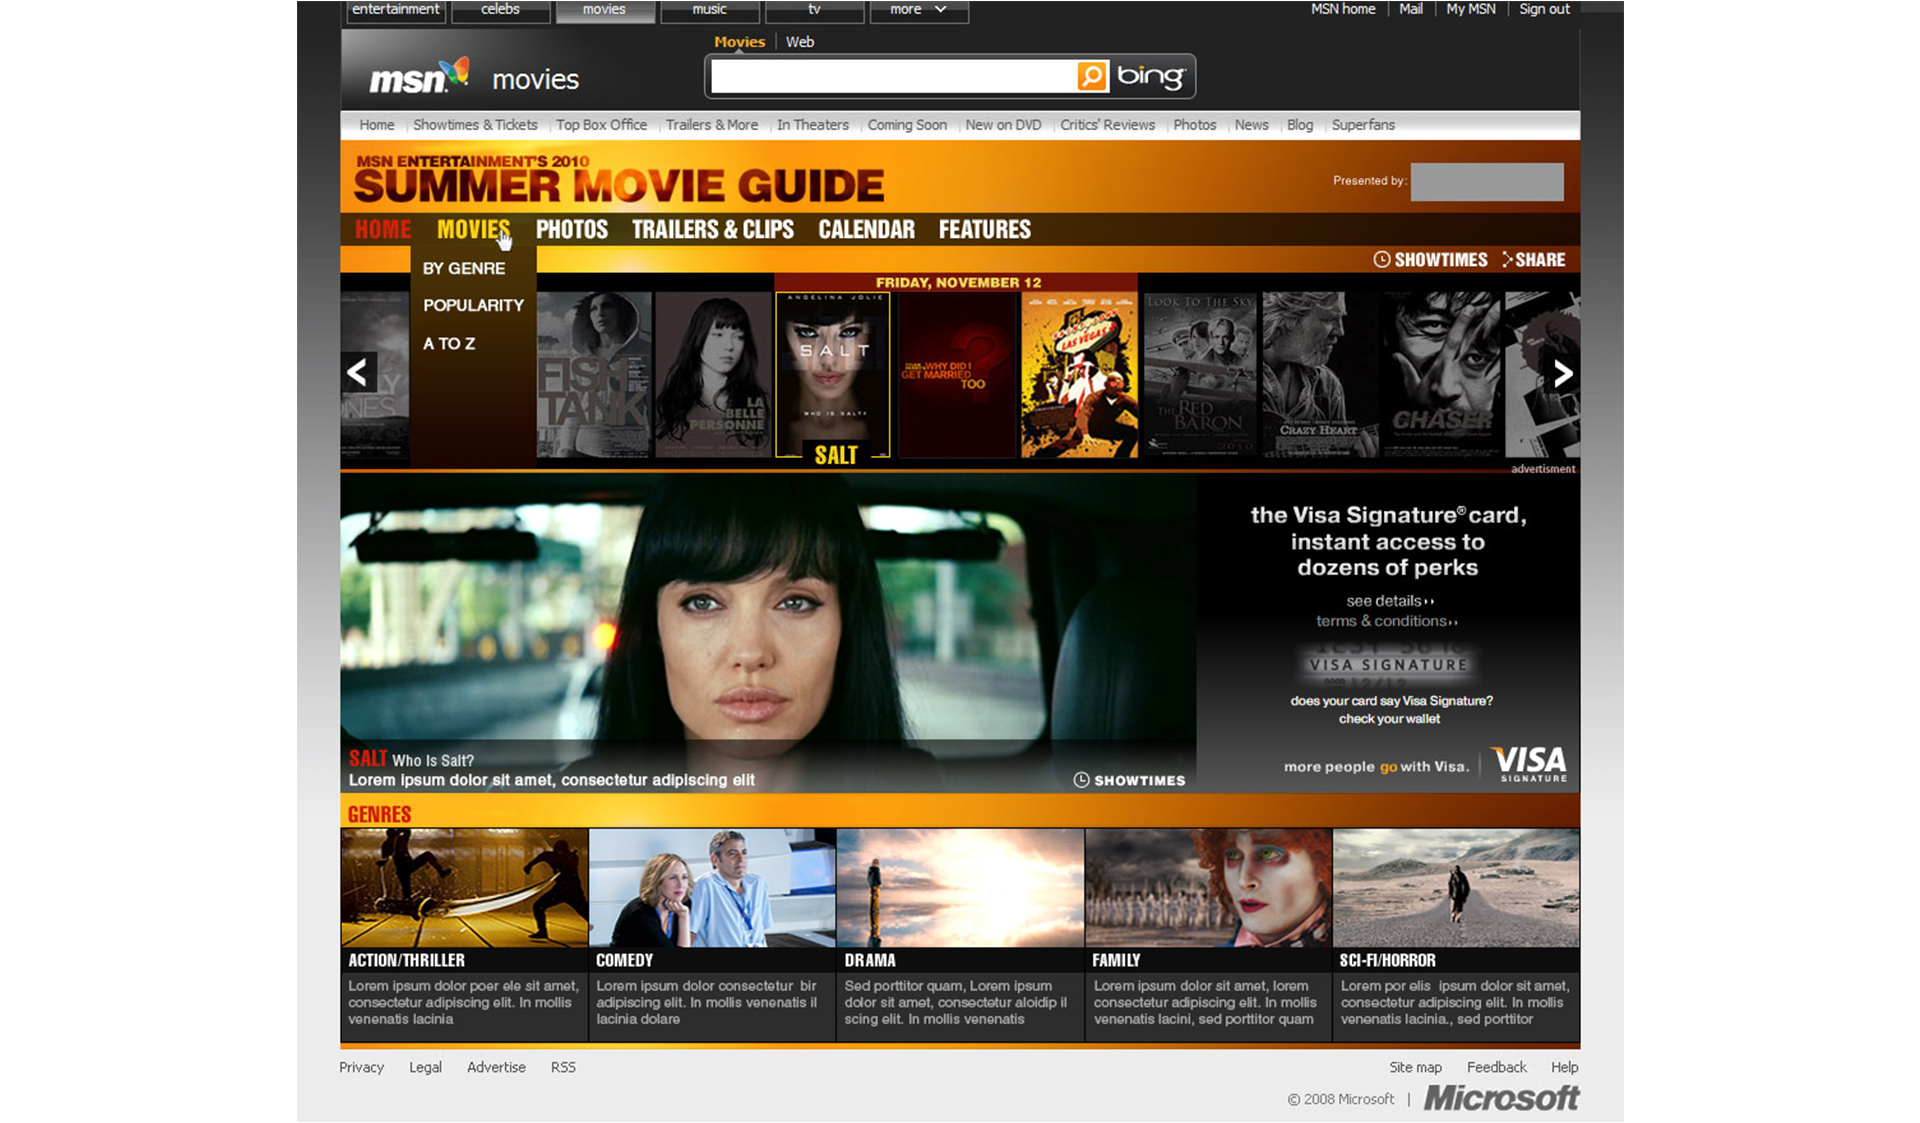Click the Bing logo beside search
Viewport: 1920px width, 1123px height.
(1150, 76)
